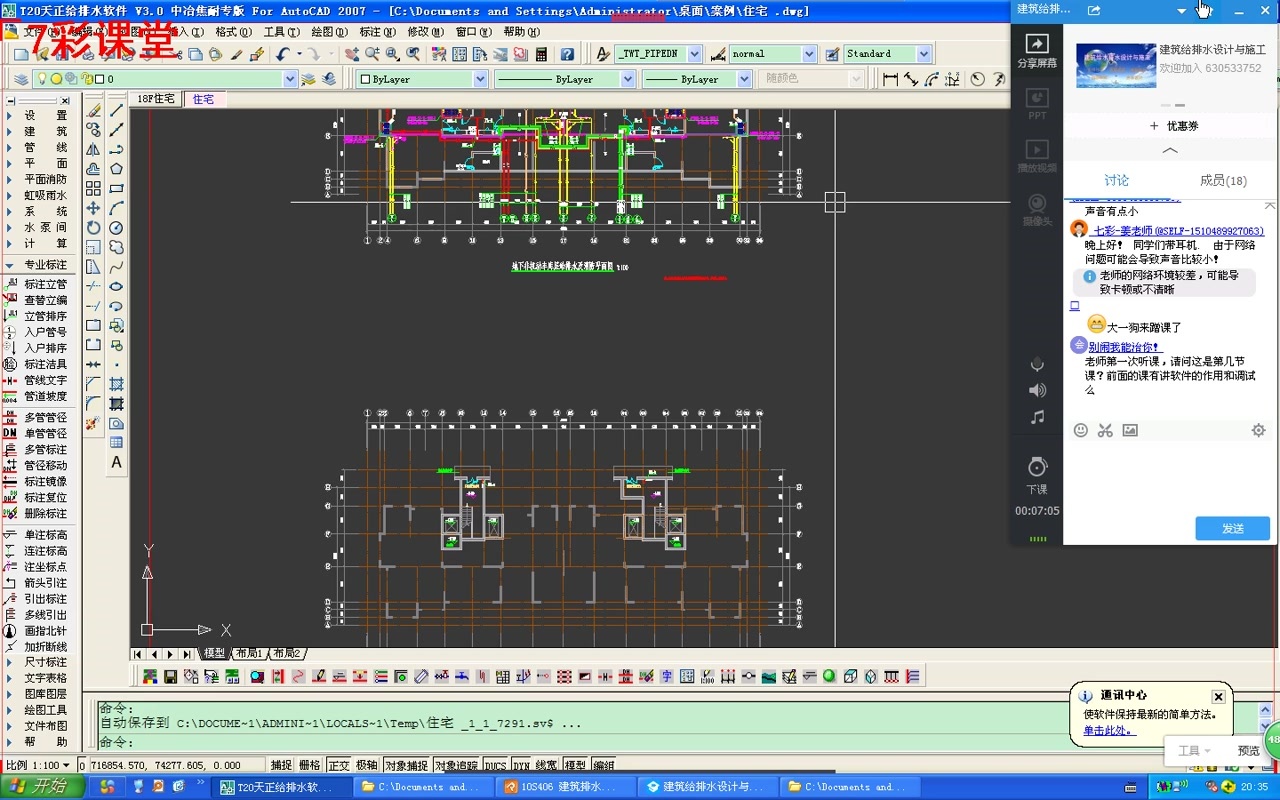The image size is (1280, 800).
Task: Toggle 对象捕捉 object snap
Action: pyautogui.click(x=407, y=765)
